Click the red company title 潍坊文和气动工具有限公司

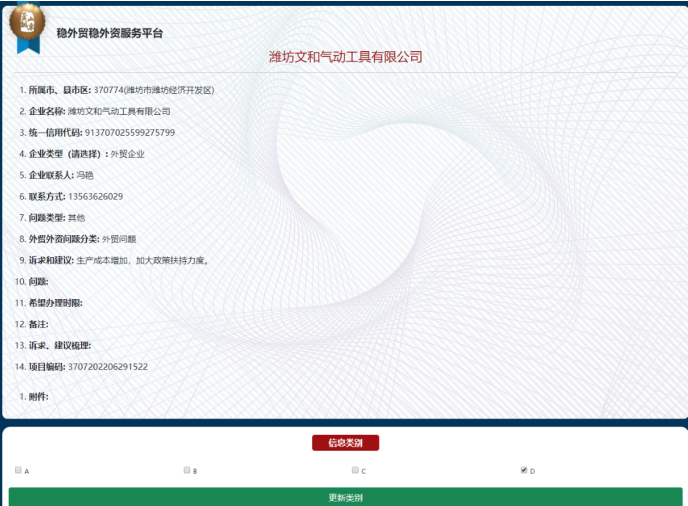(345, 57)
